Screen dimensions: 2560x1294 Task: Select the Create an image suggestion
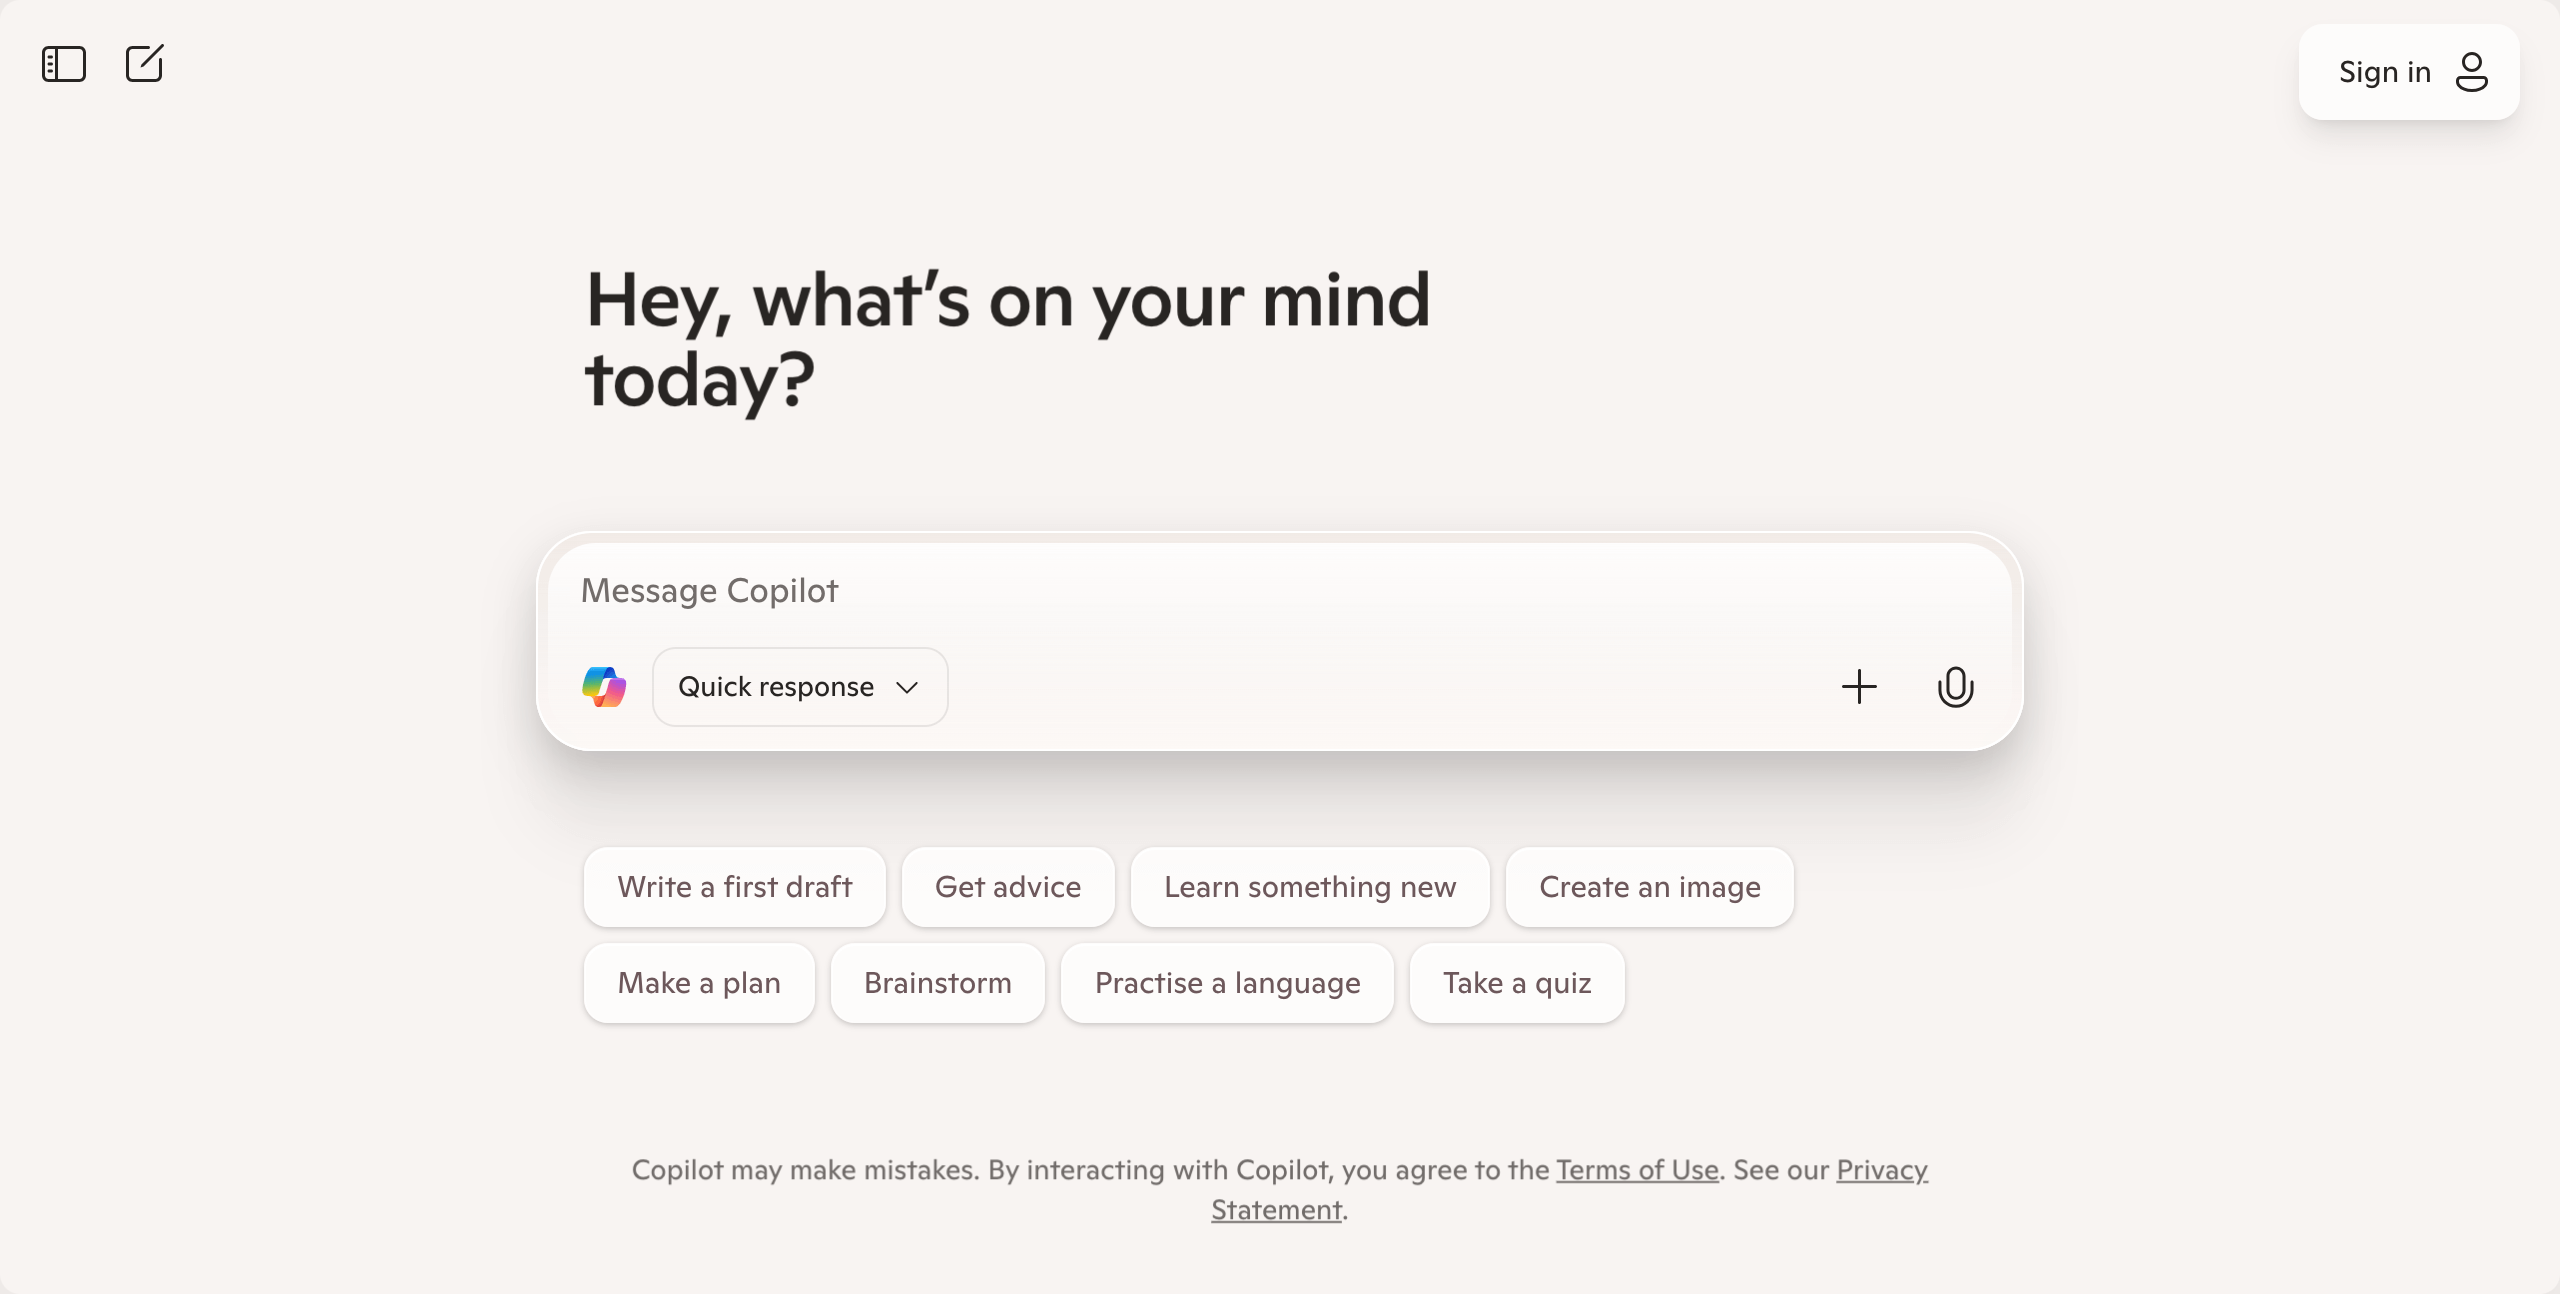coord(1649,887)
